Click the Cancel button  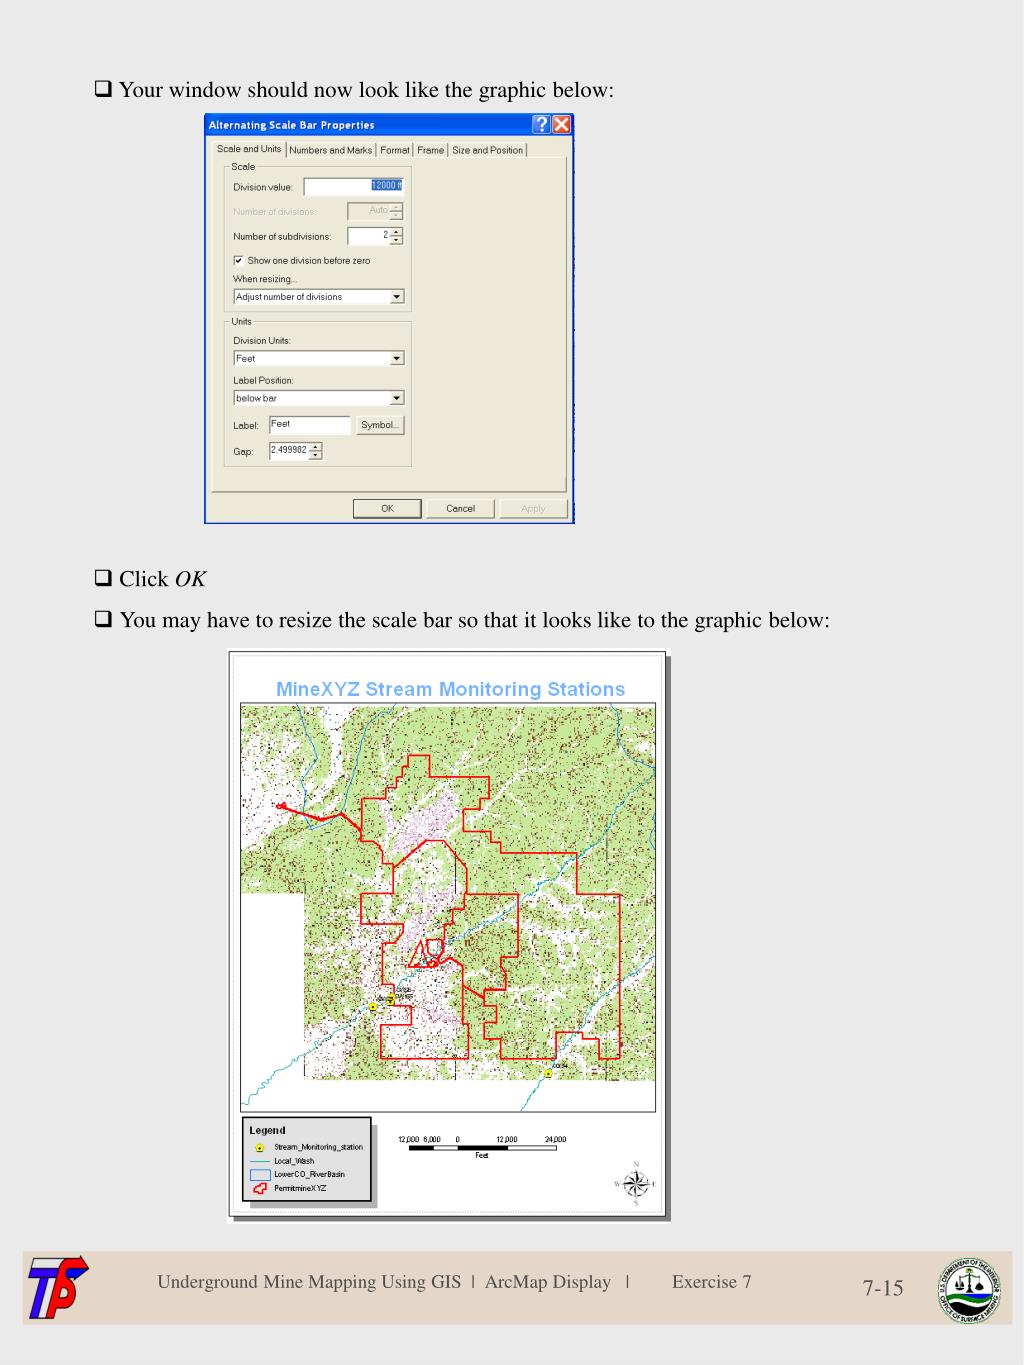pyautogui.click(x=460, y=508)
